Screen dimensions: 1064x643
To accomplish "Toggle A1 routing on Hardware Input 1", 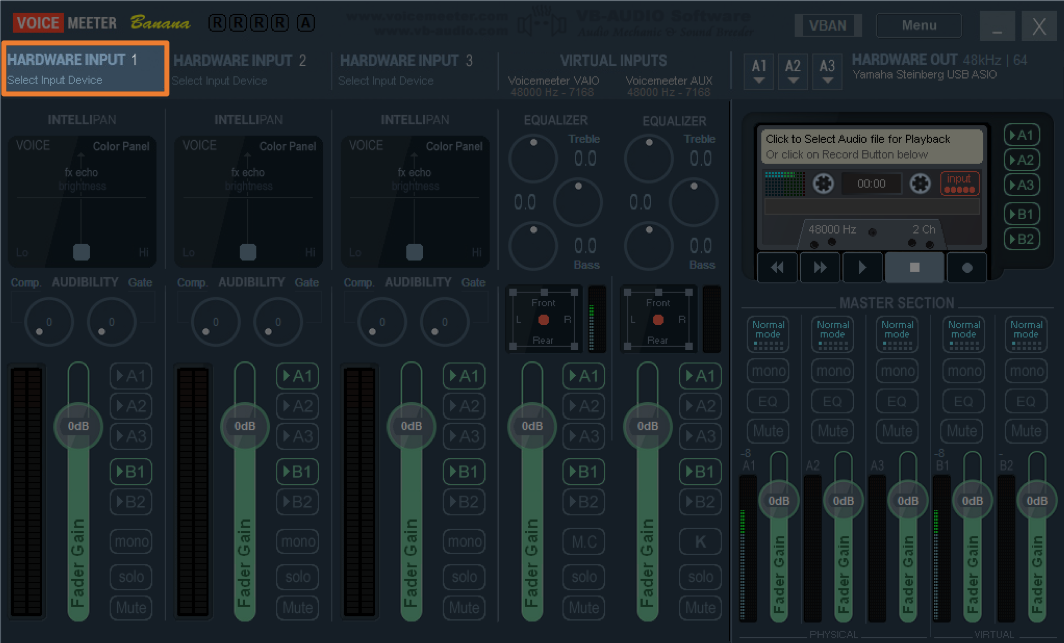I will 131,376.
